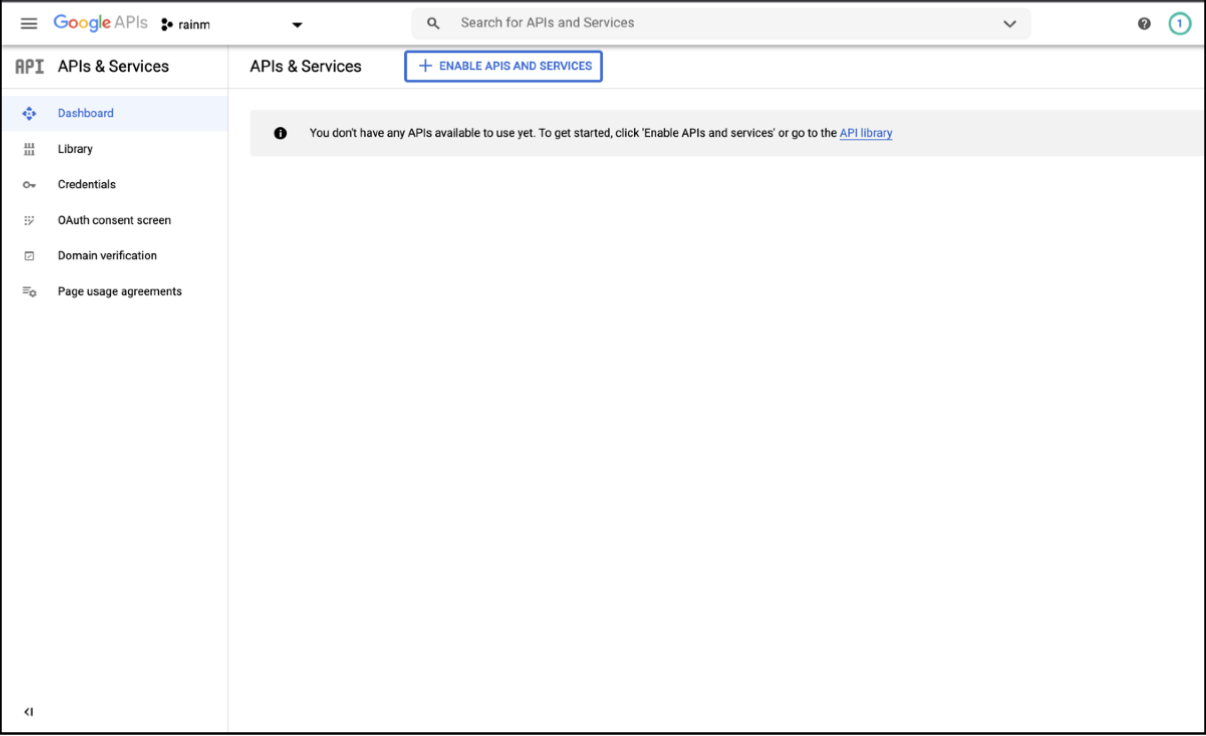Image resolution: width=1206 pixels, height=736 pixels.
Task: Select Credentials in the sidebar menu
Action: pos(87,185)
